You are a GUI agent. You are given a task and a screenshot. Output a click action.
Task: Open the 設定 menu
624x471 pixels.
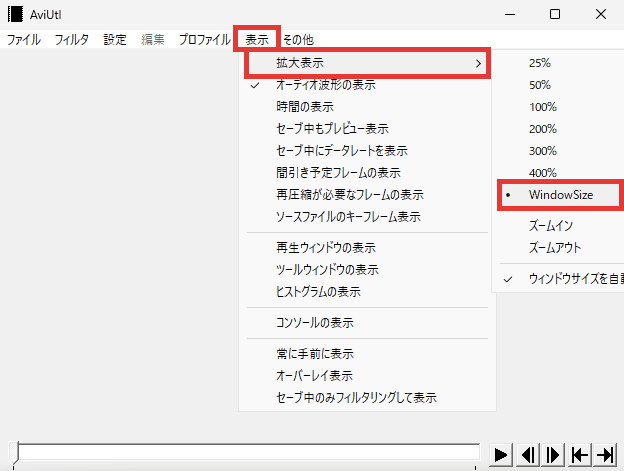point(115,40)
